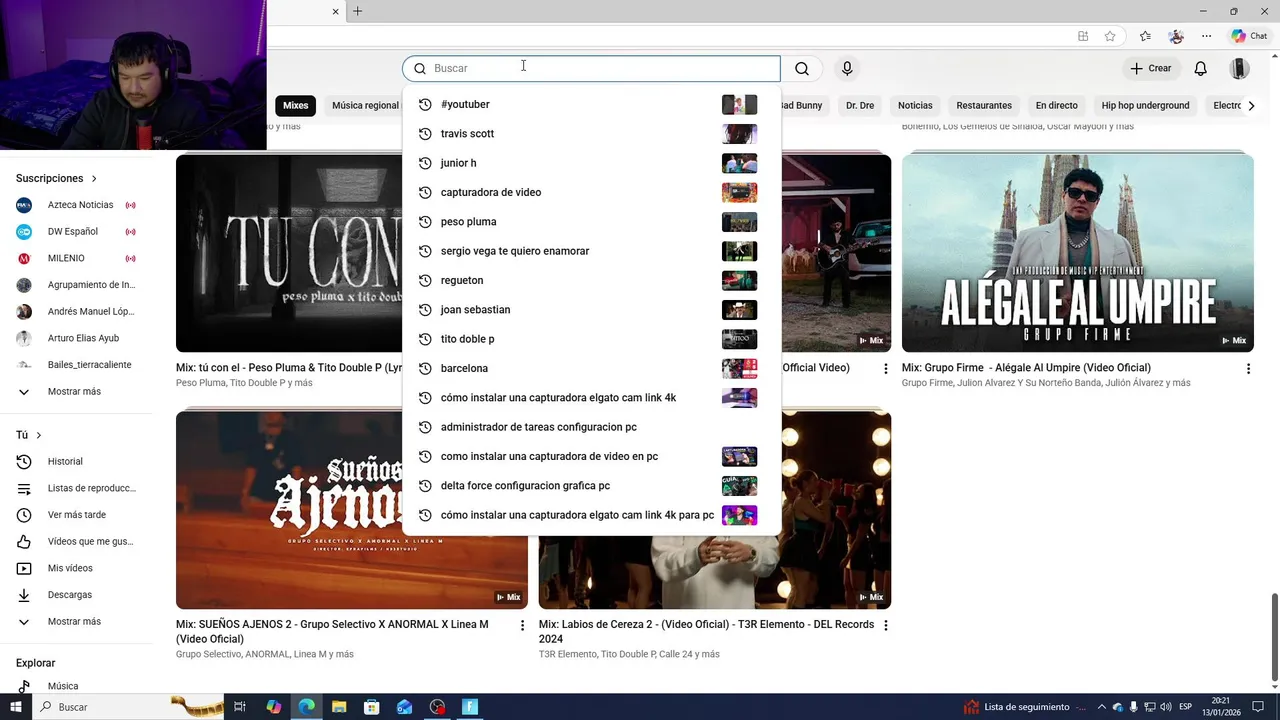The height and width of the screenshot is (720, 1280).
Task: Start voice search with microphone icon
Action: point(847,69)
